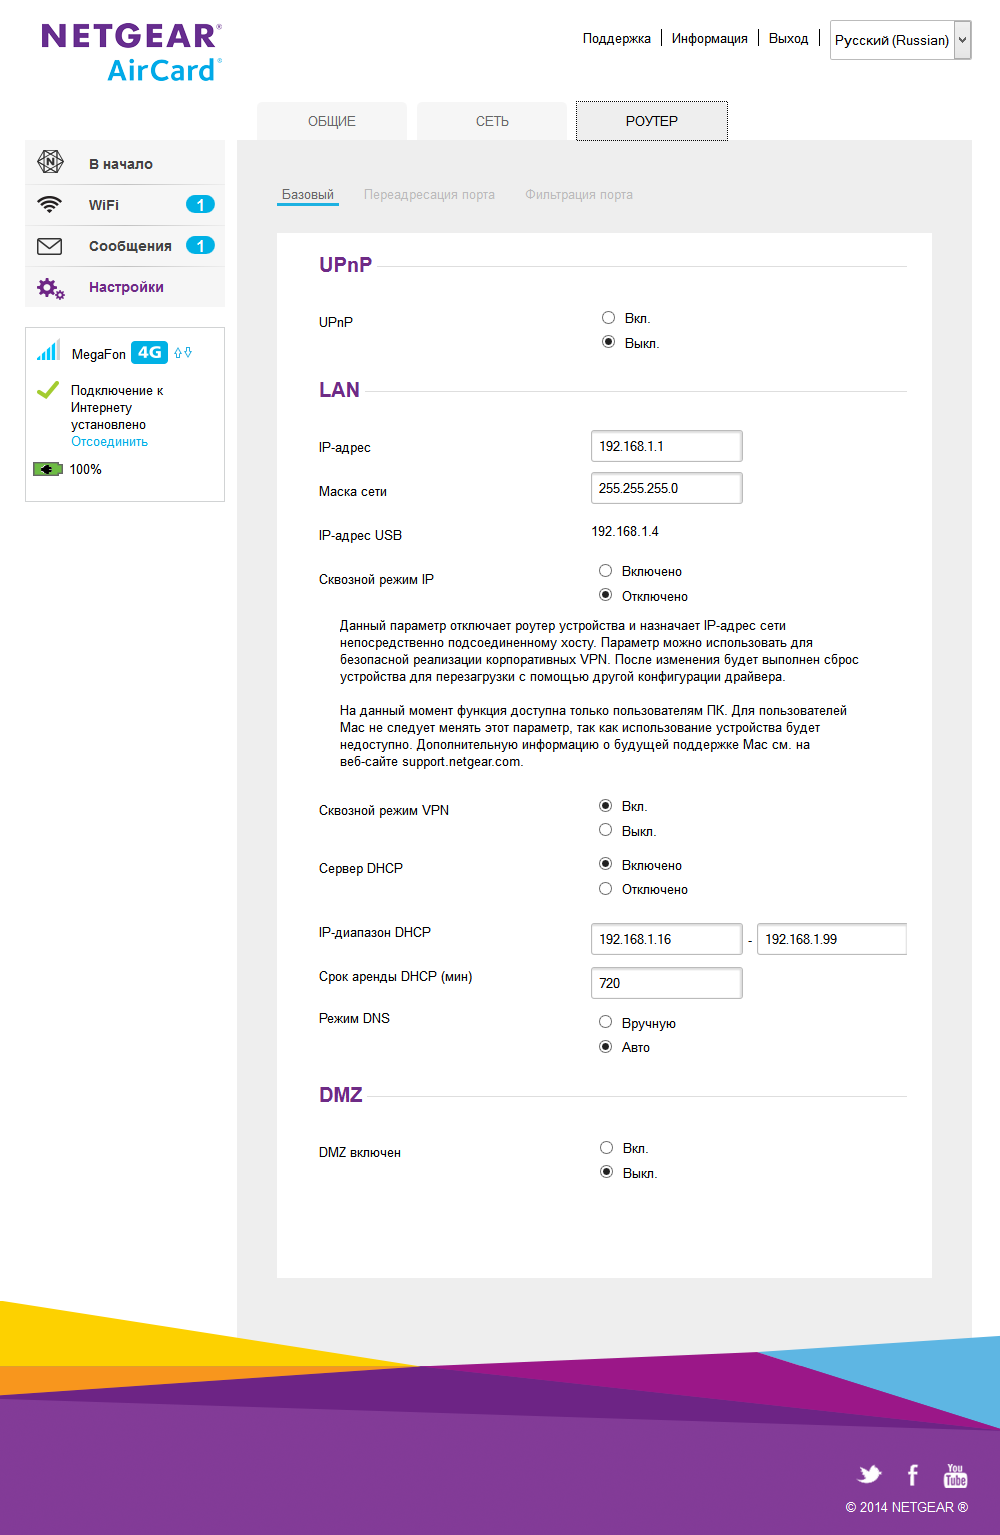Screen dimensions: 1000x1535
Task: Click the Отсоединить link
Action: pyautogui.click(x=109, y=442)
